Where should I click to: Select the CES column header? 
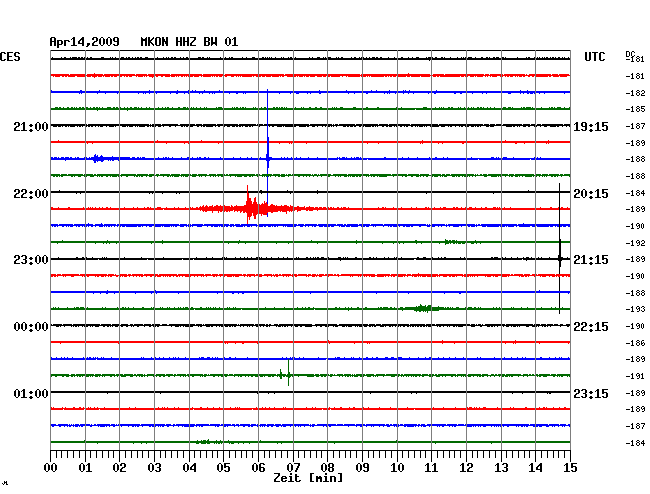10,57
